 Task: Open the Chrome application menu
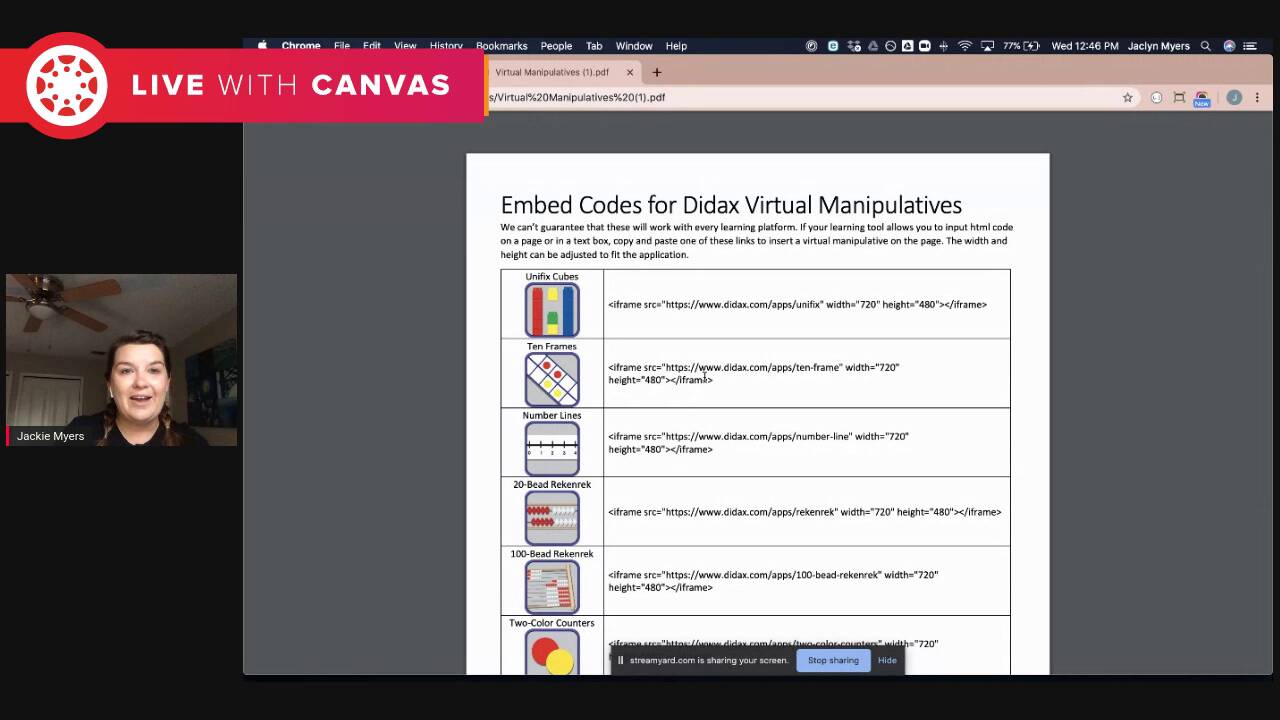[x=301, y=46]
